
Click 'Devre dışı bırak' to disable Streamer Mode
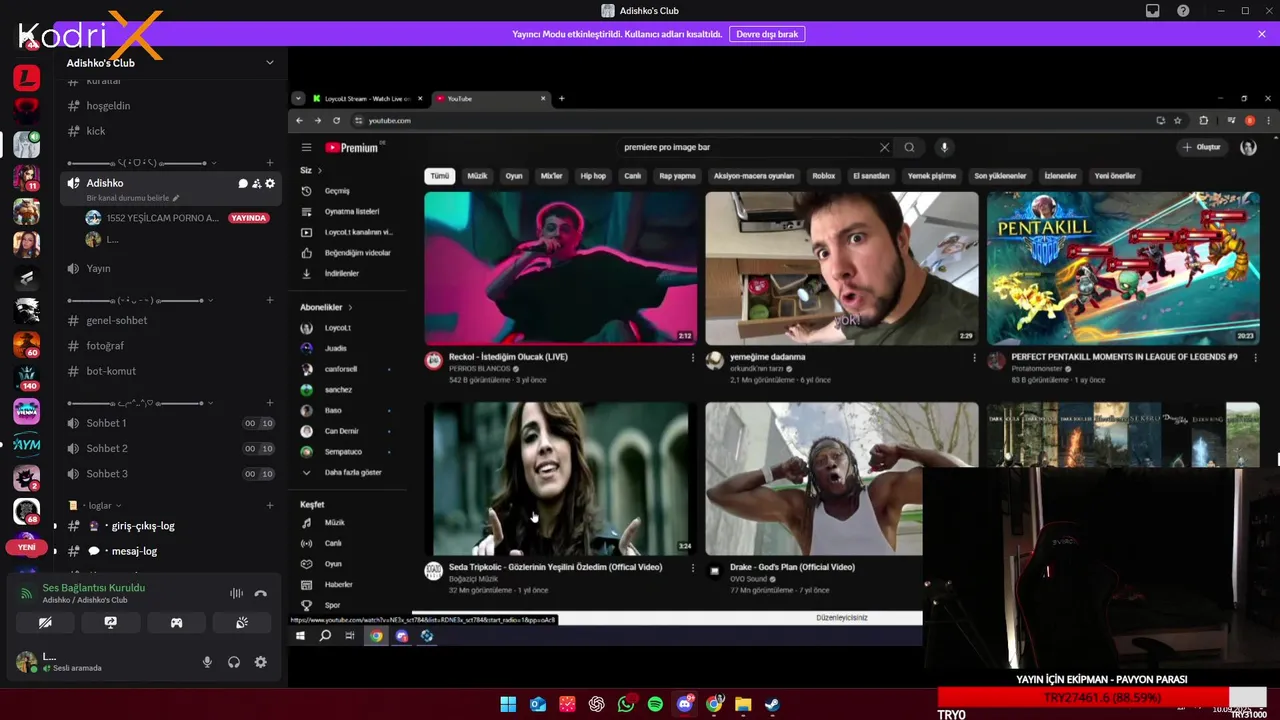pyautogui.click(x=767, y=34)
